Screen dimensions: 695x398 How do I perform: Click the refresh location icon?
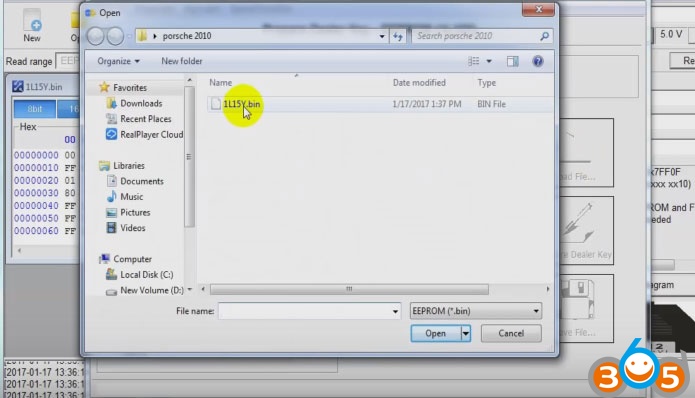[398, 36]
